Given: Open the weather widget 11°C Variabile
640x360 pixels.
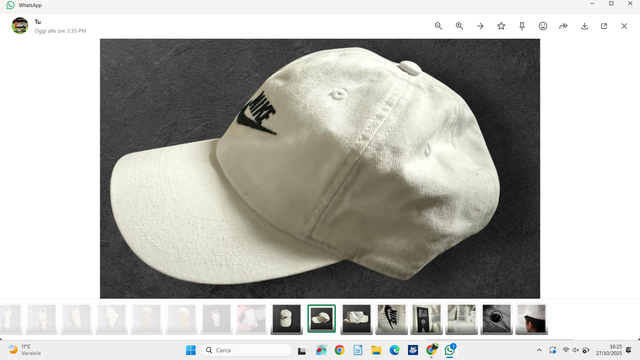Looking at the screenshot, I should coord(25,350).
